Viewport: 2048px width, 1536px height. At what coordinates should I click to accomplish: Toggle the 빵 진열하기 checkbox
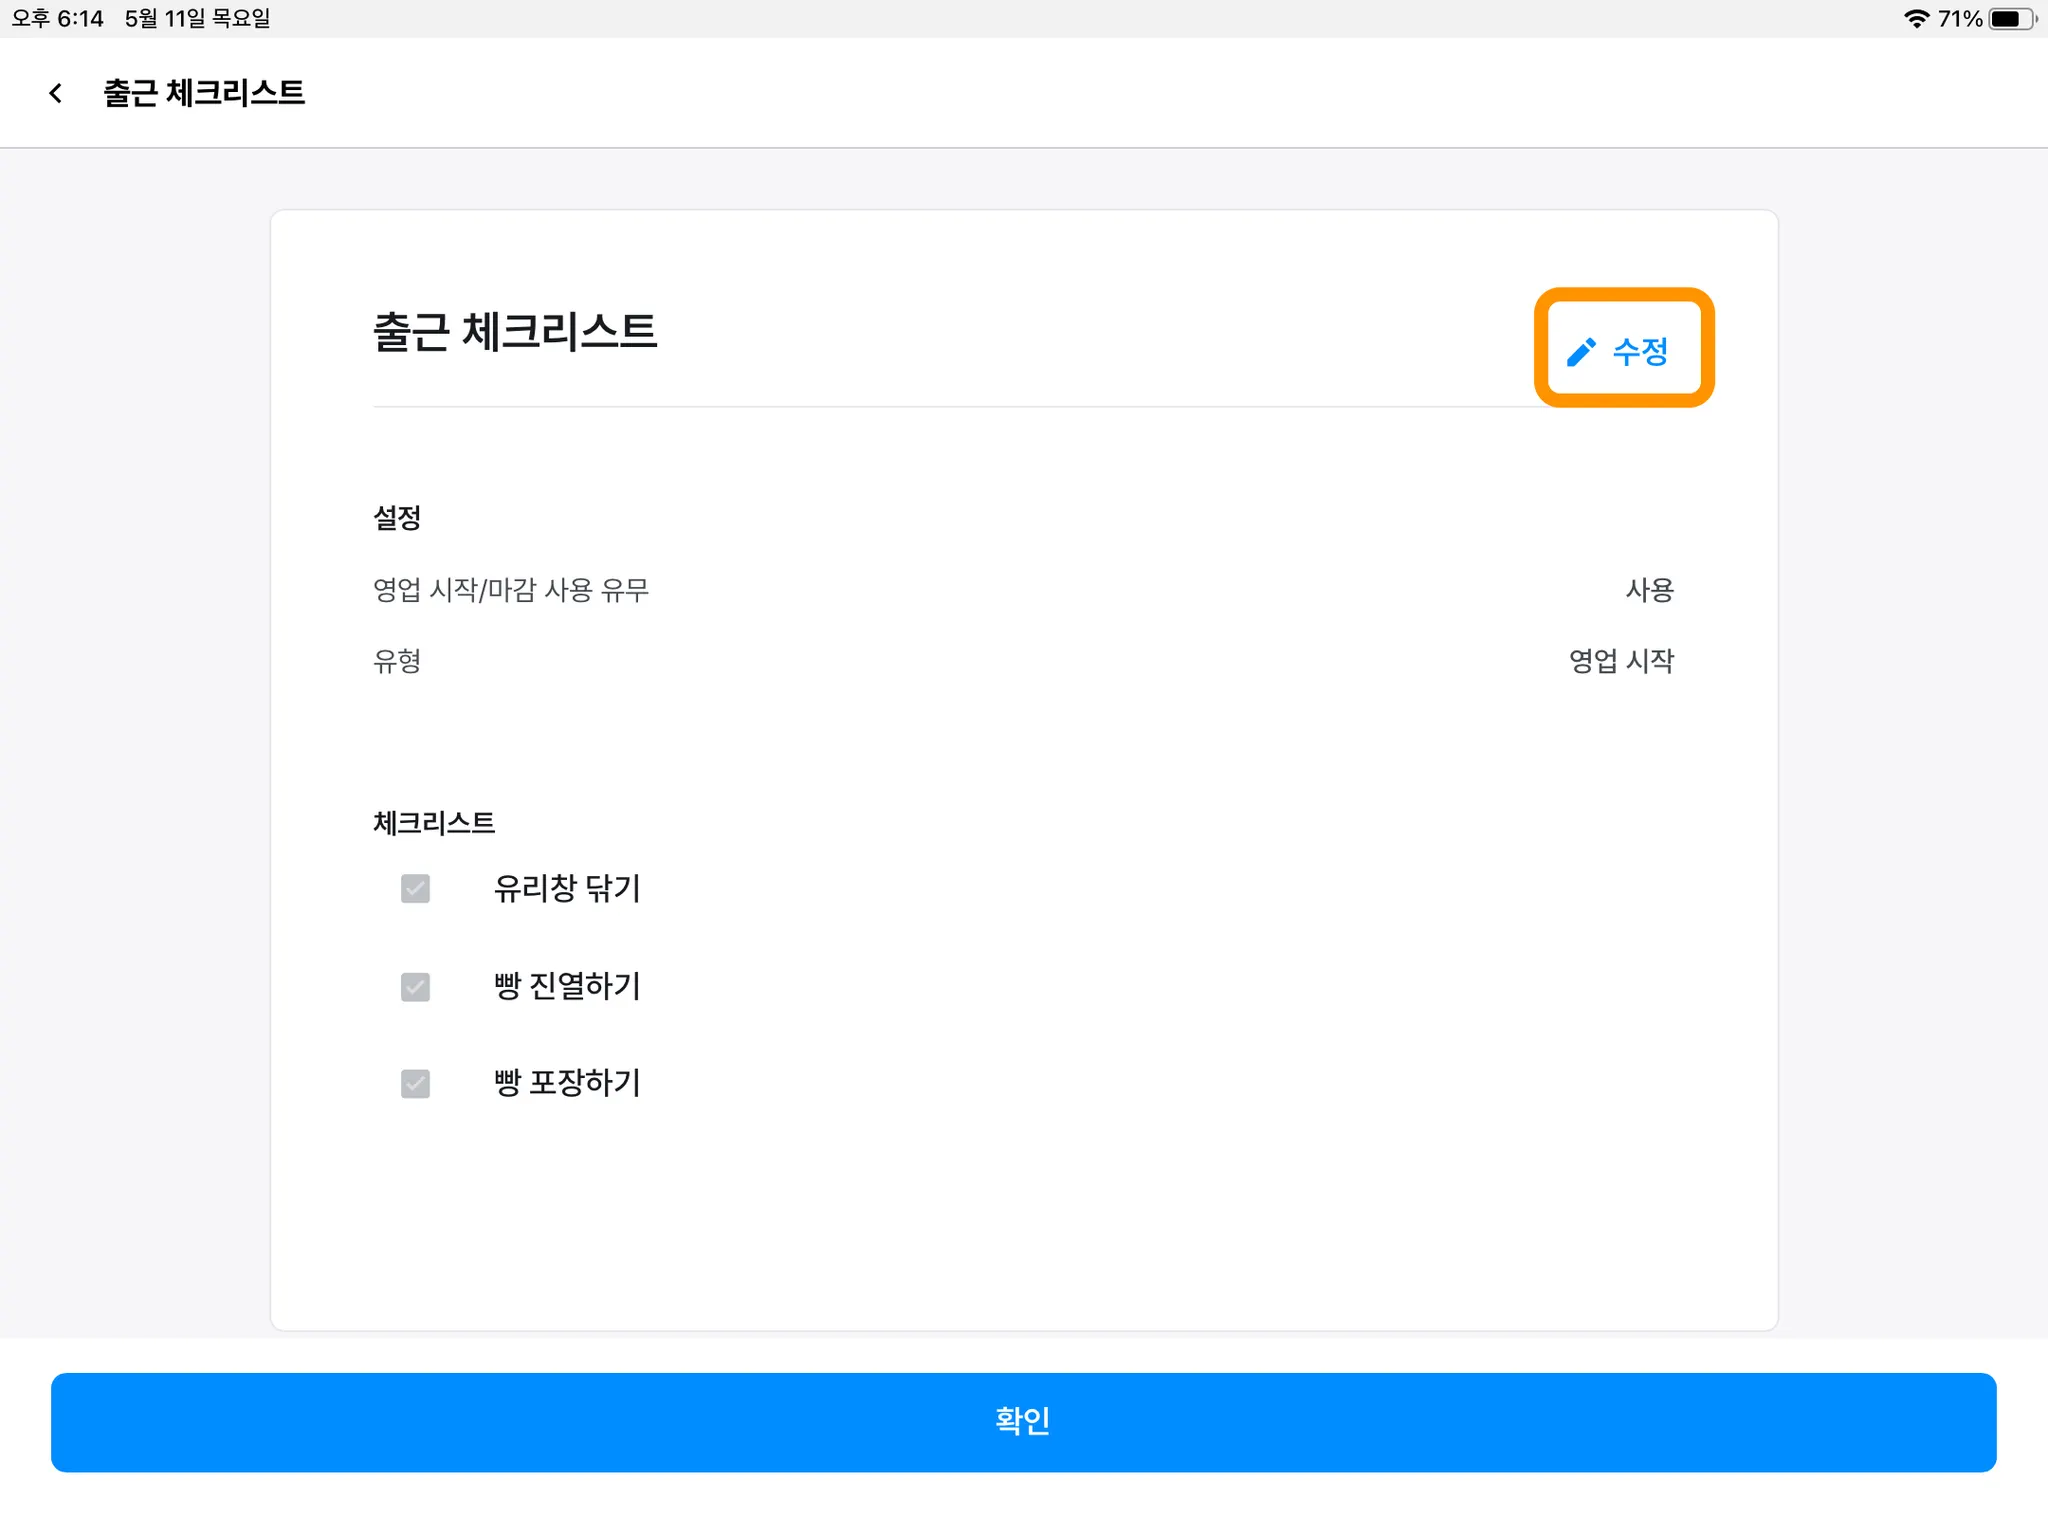pos(415,986)
